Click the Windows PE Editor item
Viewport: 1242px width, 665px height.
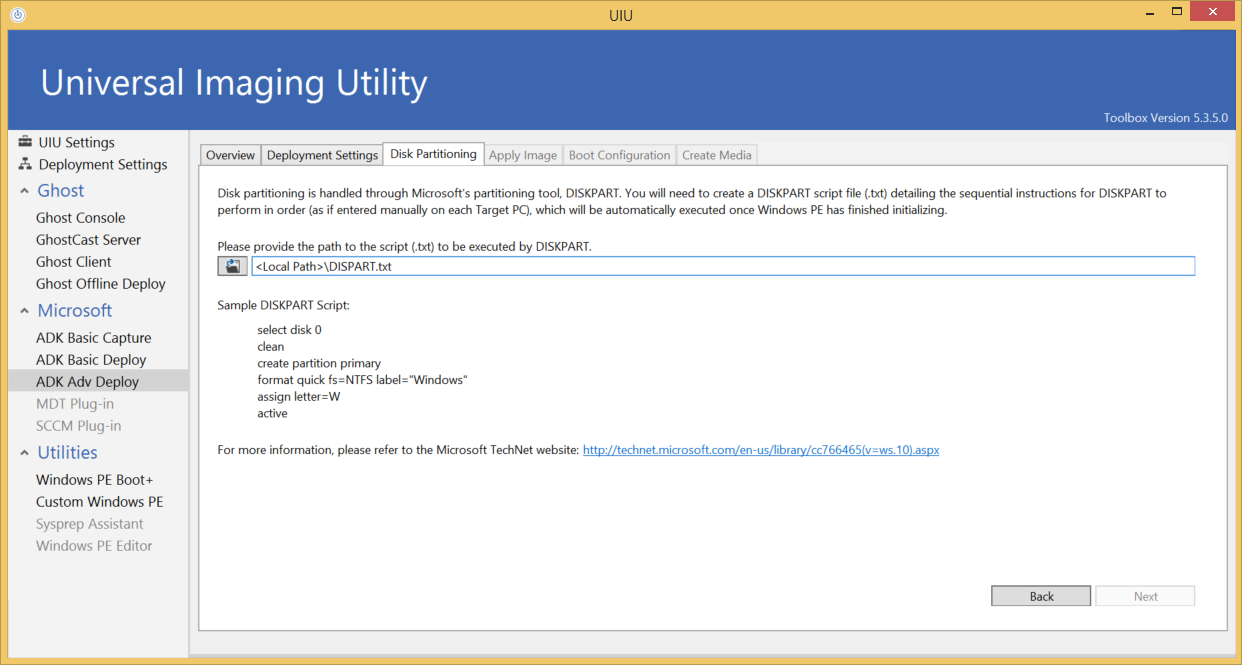pyautogui.click(x=94, y=546)
